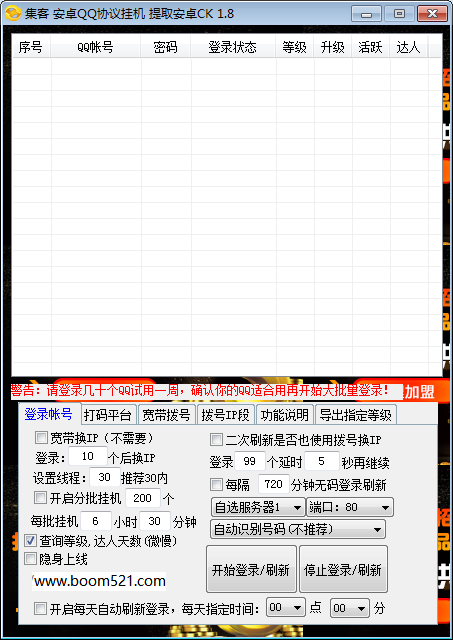The height and width of the screenshot is (640, 453).
Task: Uncheck 查询等级,达人天数 option
Action: click(30, 540)
